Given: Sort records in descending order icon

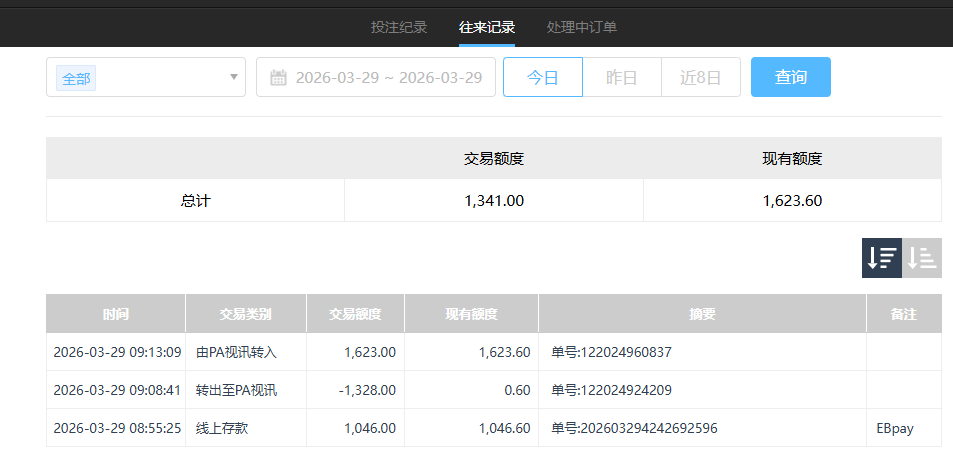Looking at the screenshot, I should [x=881, y=258].
